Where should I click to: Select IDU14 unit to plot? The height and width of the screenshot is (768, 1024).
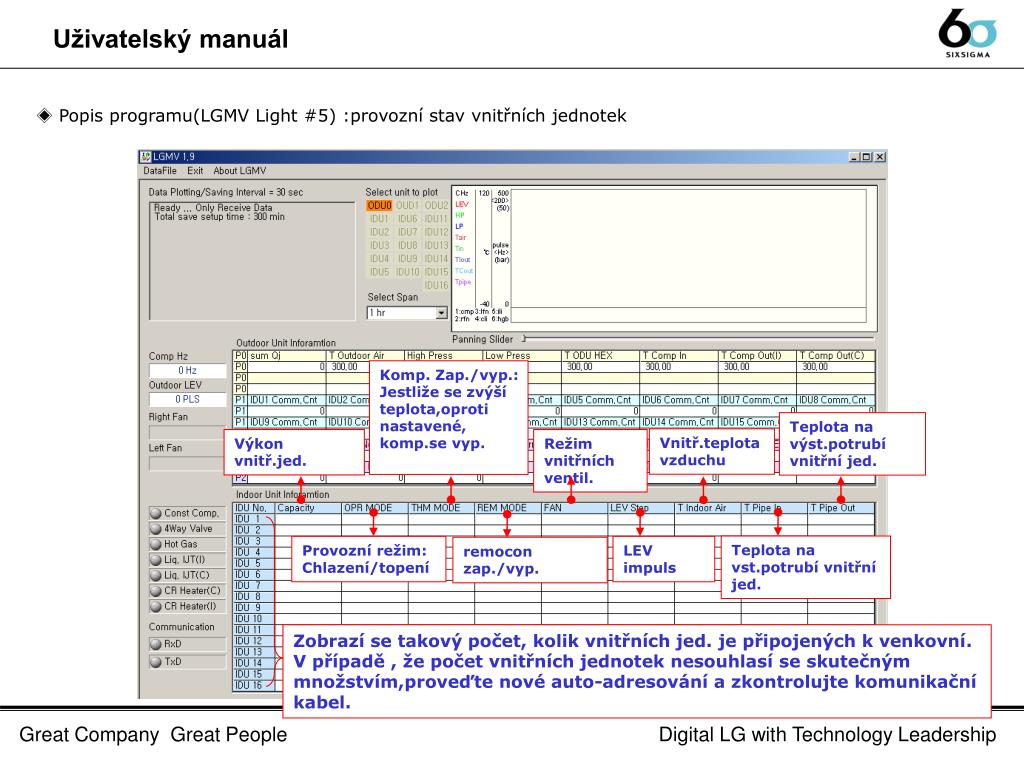436,259
